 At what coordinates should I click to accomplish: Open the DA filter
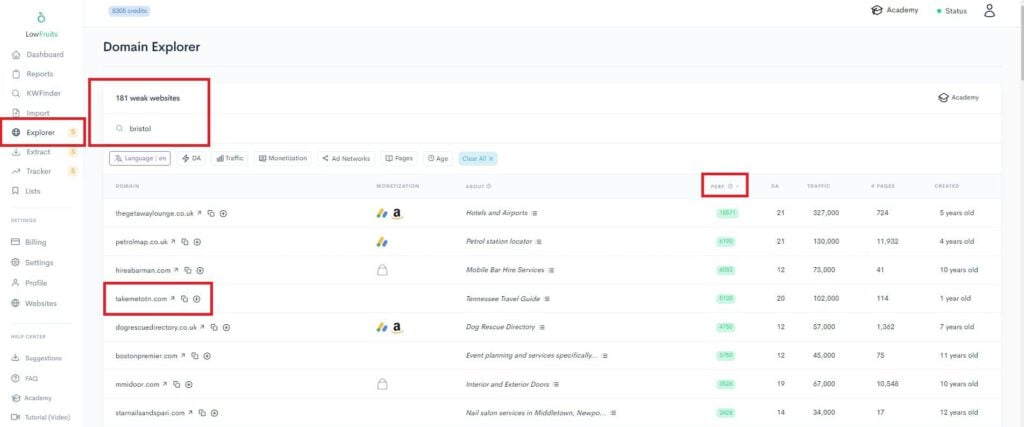pyautogui.click(x=191, y=159)
